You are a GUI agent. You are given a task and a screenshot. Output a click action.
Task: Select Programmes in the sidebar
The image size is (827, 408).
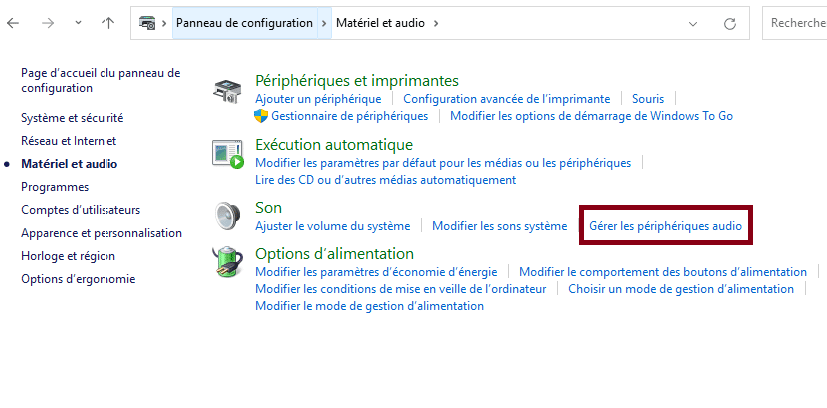(55, 187)
